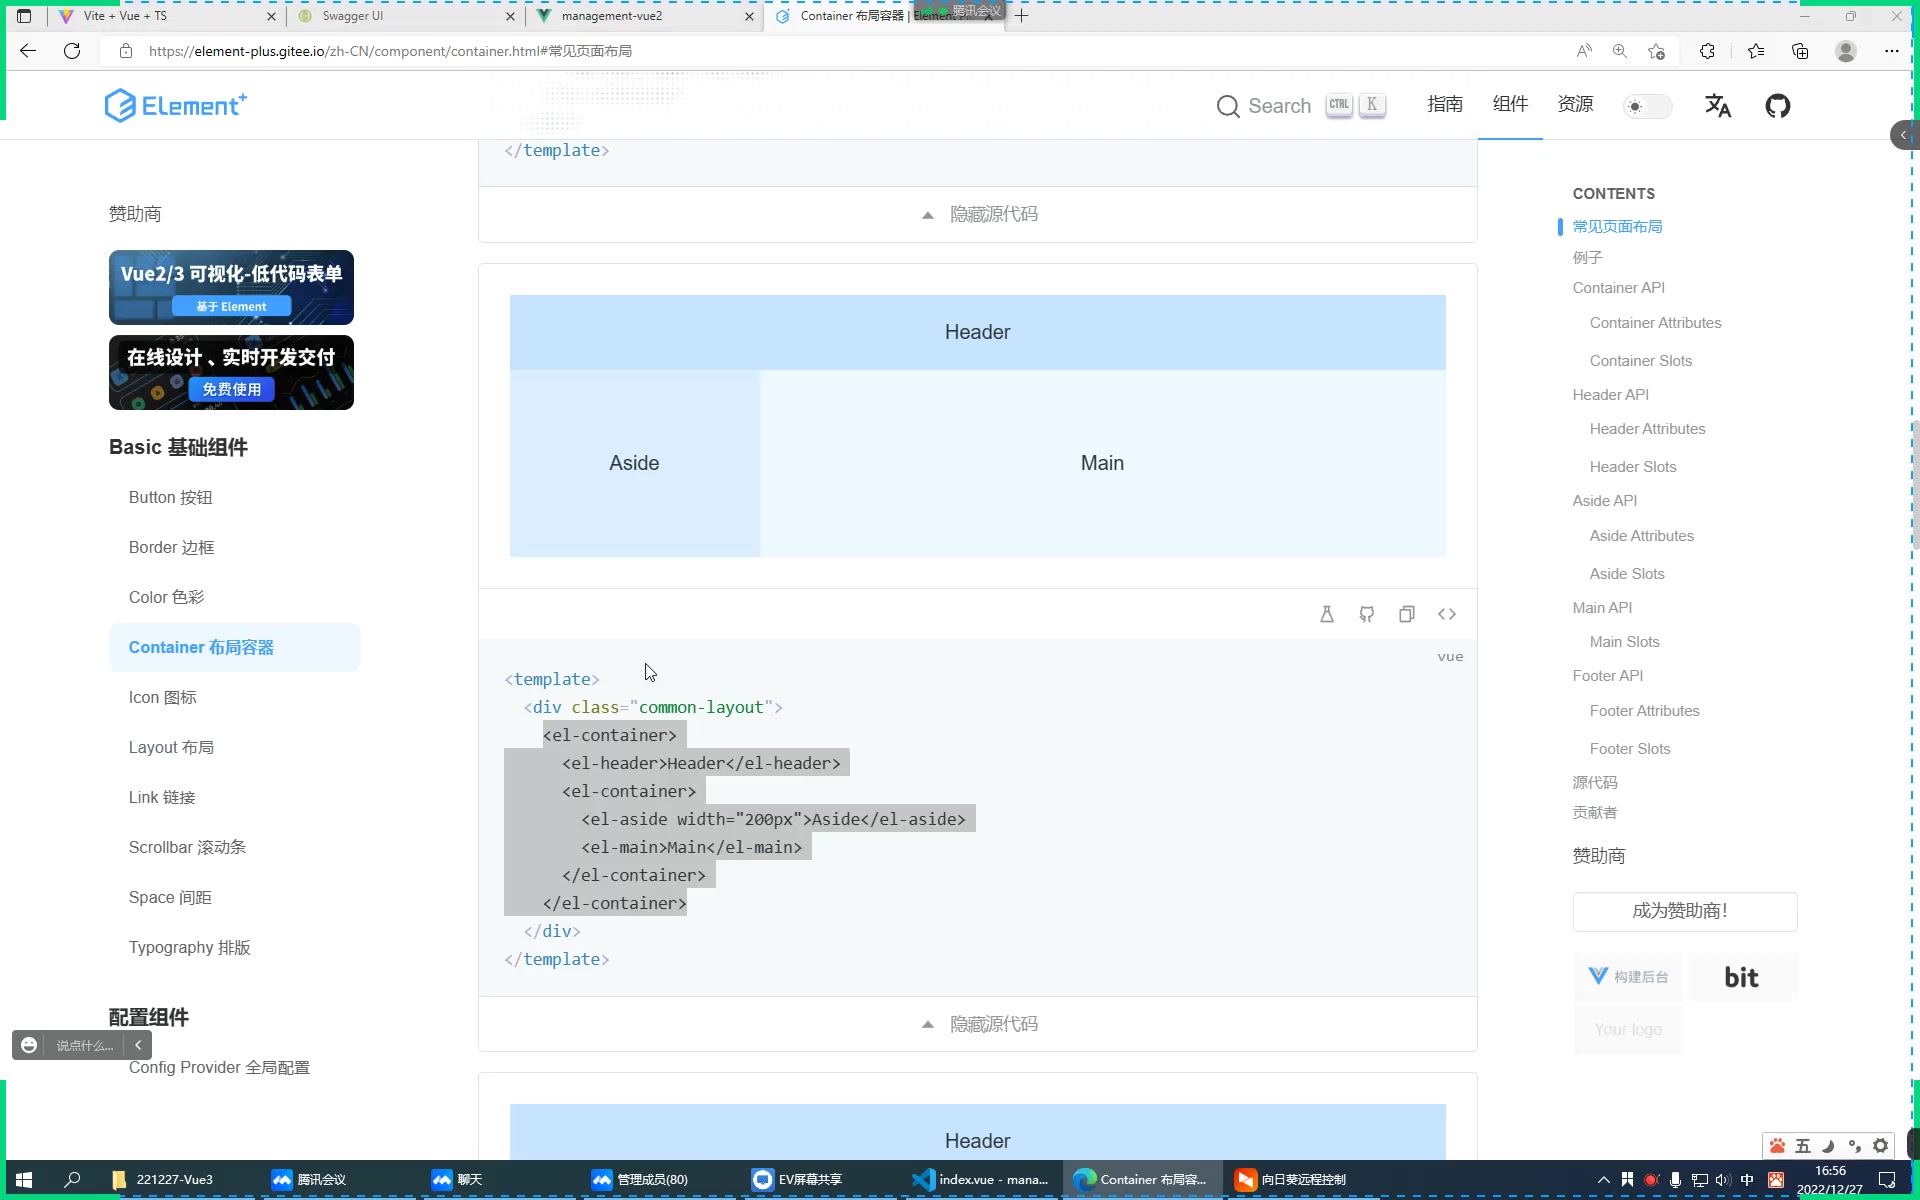
Task: Collapse the chat assistant bubble arrow
Action: coord(138,1044)
